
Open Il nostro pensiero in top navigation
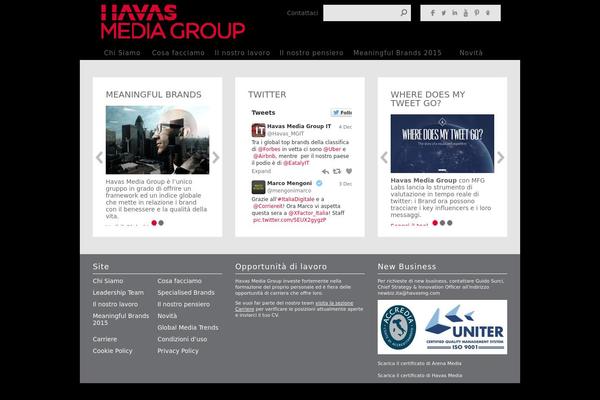click(311, 53)
